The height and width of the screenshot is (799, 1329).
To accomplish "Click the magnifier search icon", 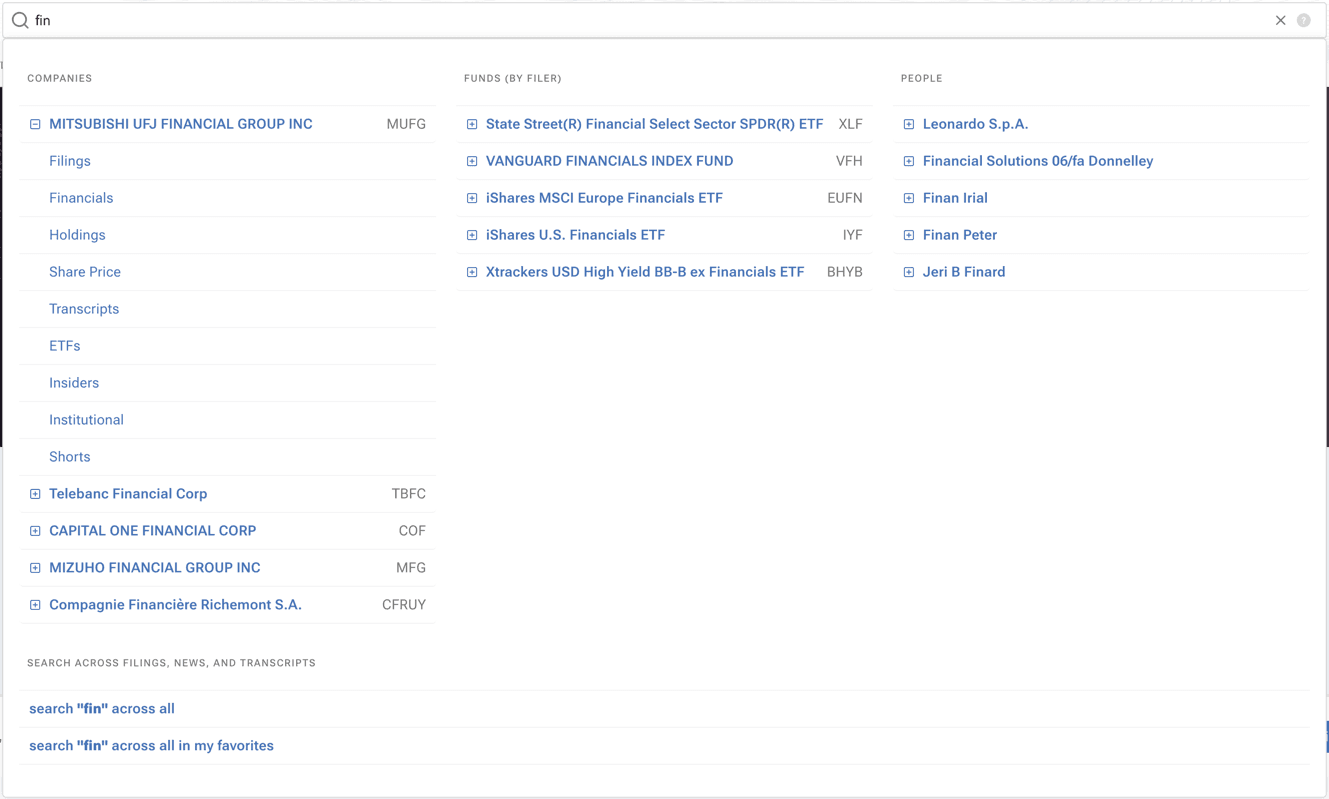I will 20,20.
